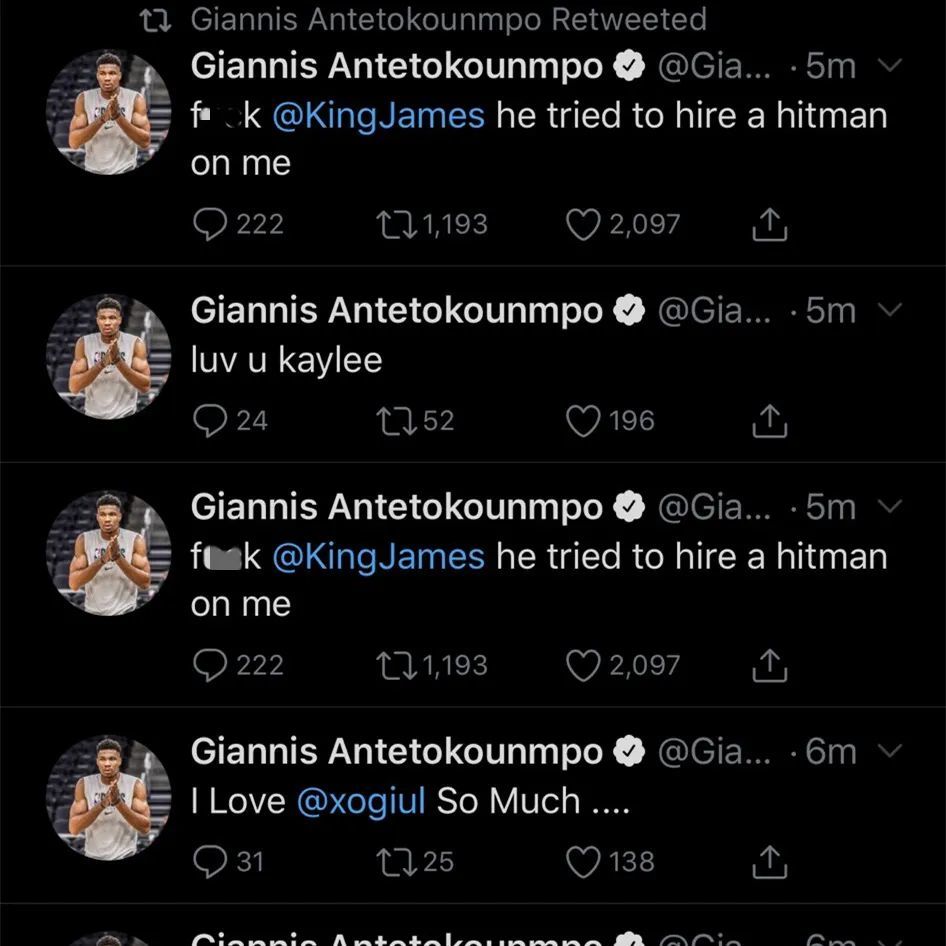Screen dimensions: 946x946
Task: Like the second hitman tweet
Action: point(583,666)
